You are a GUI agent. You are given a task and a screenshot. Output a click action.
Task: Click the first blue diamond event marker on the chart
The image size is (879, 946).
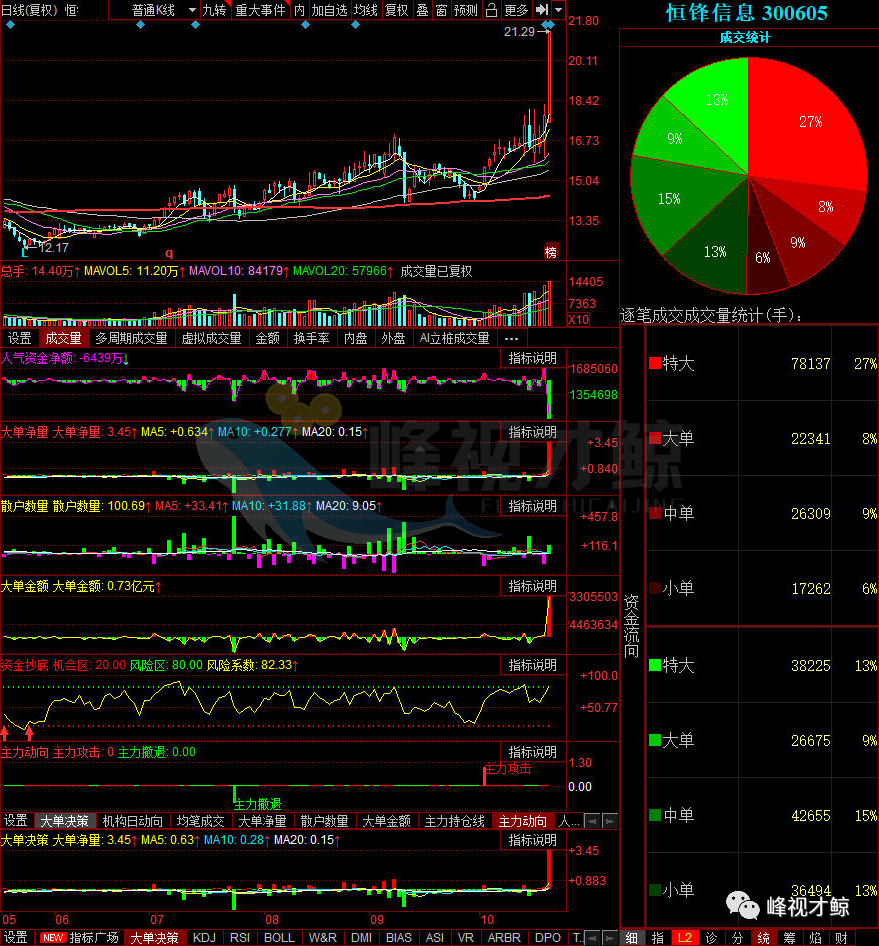point(10,25)
